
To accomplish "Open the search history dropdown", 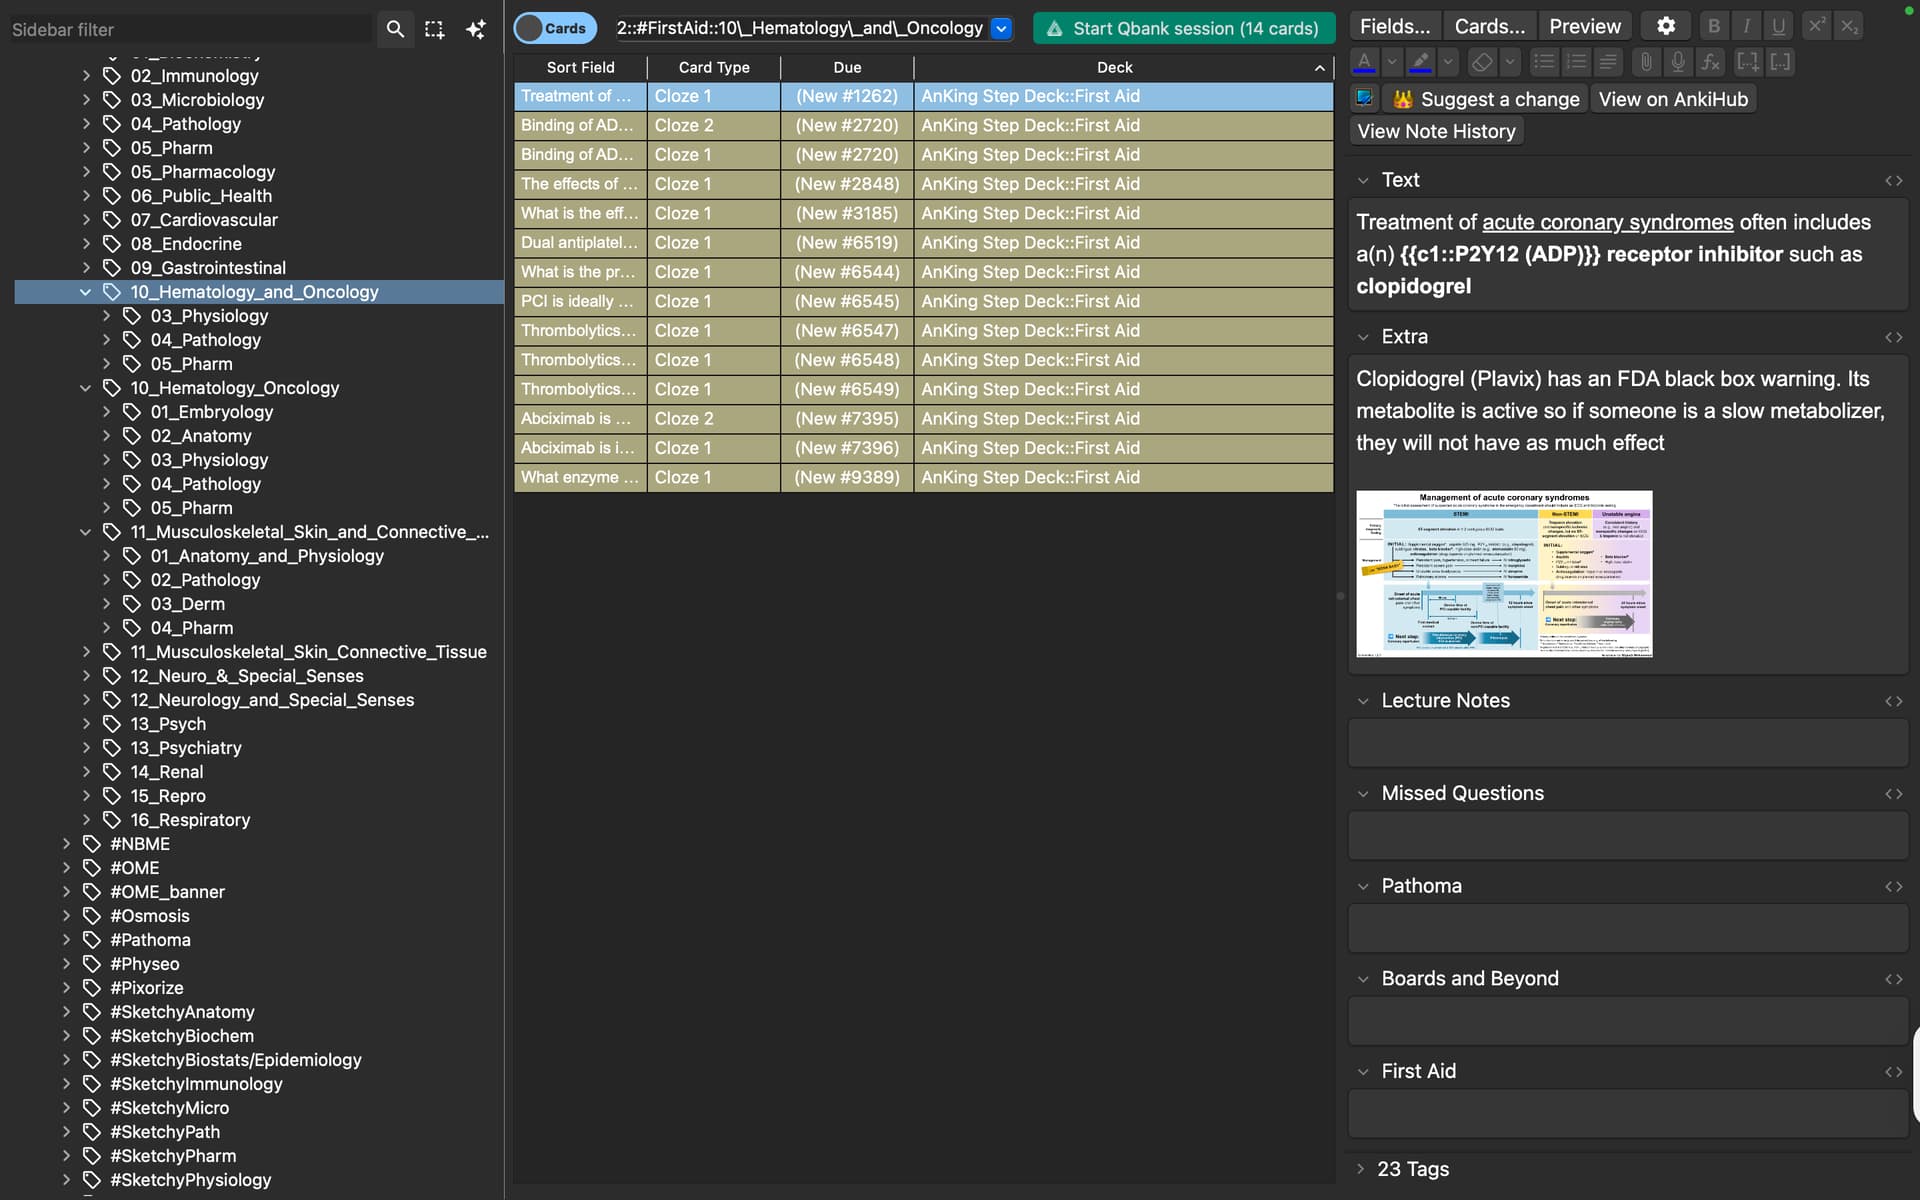I will (1001, 28).
